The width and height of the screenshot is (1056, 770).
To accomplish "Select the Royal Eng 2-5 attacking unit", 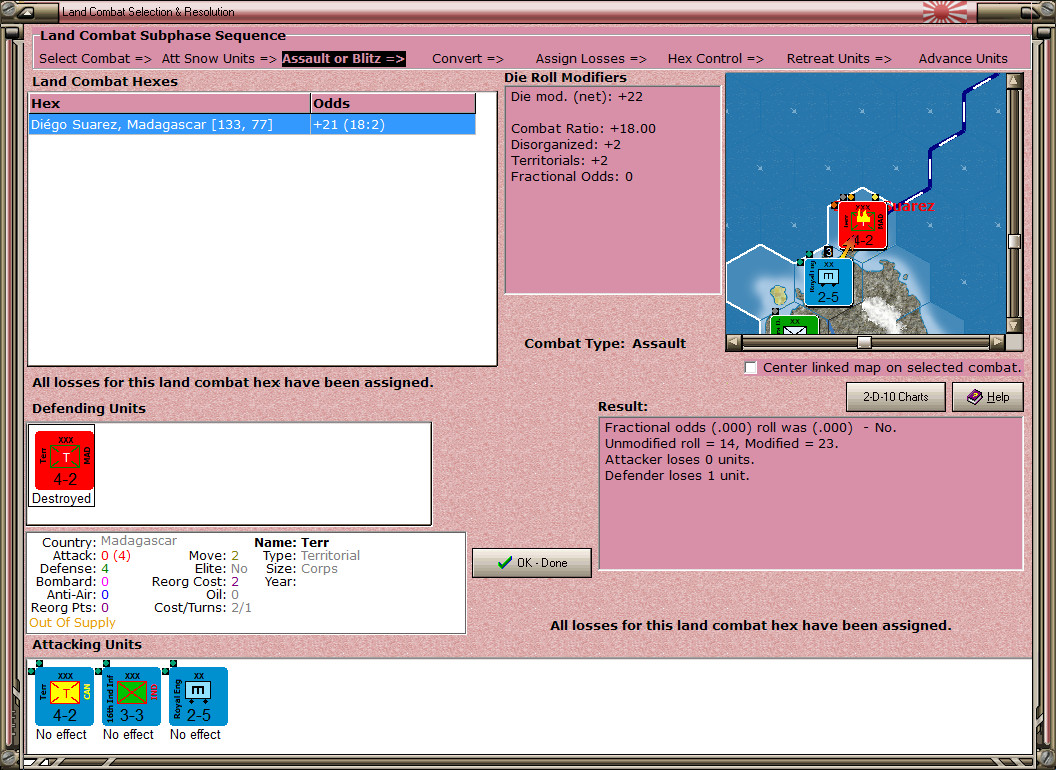I will [x=198, y=696].
